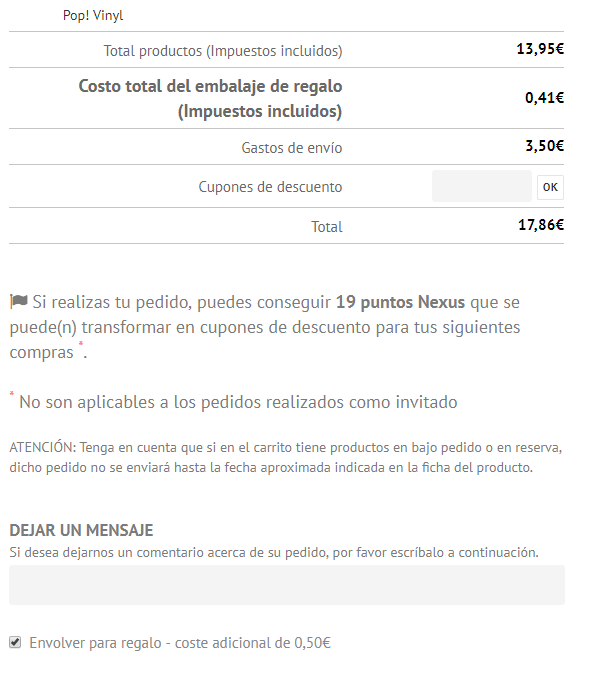Uncheck the Envolver para regalo checkbox
The image size is (601, 684).
(15, 642)
